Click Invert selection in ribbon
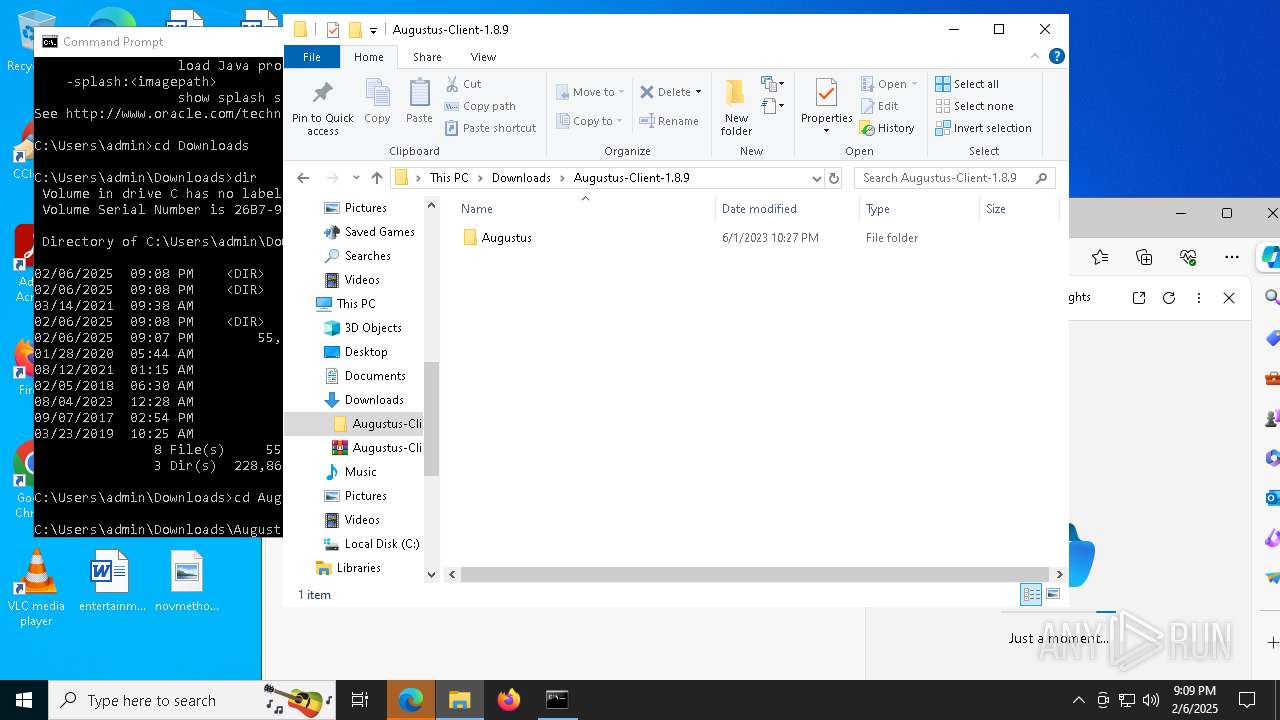Image resolution: width=1280 pixels, height=720 pixels. click(x=983, y=128)
